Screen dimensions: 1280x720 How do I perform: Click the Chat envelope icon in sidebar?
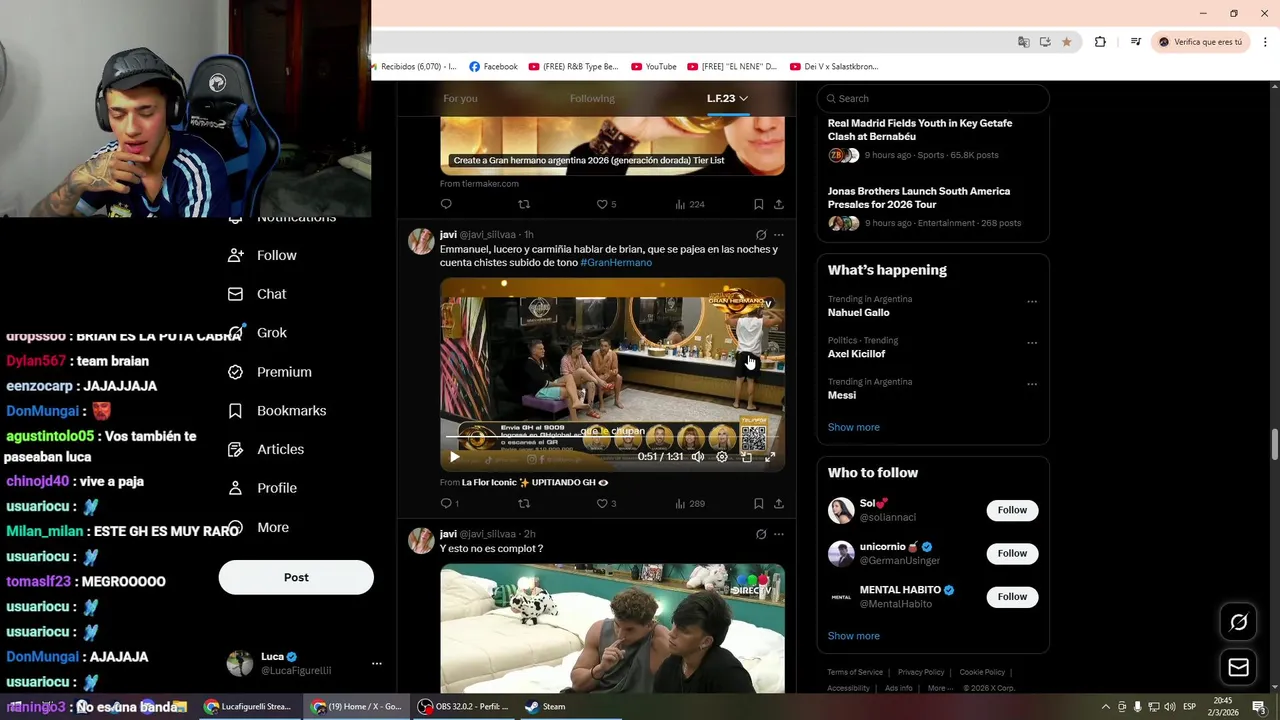pos(235,294)
